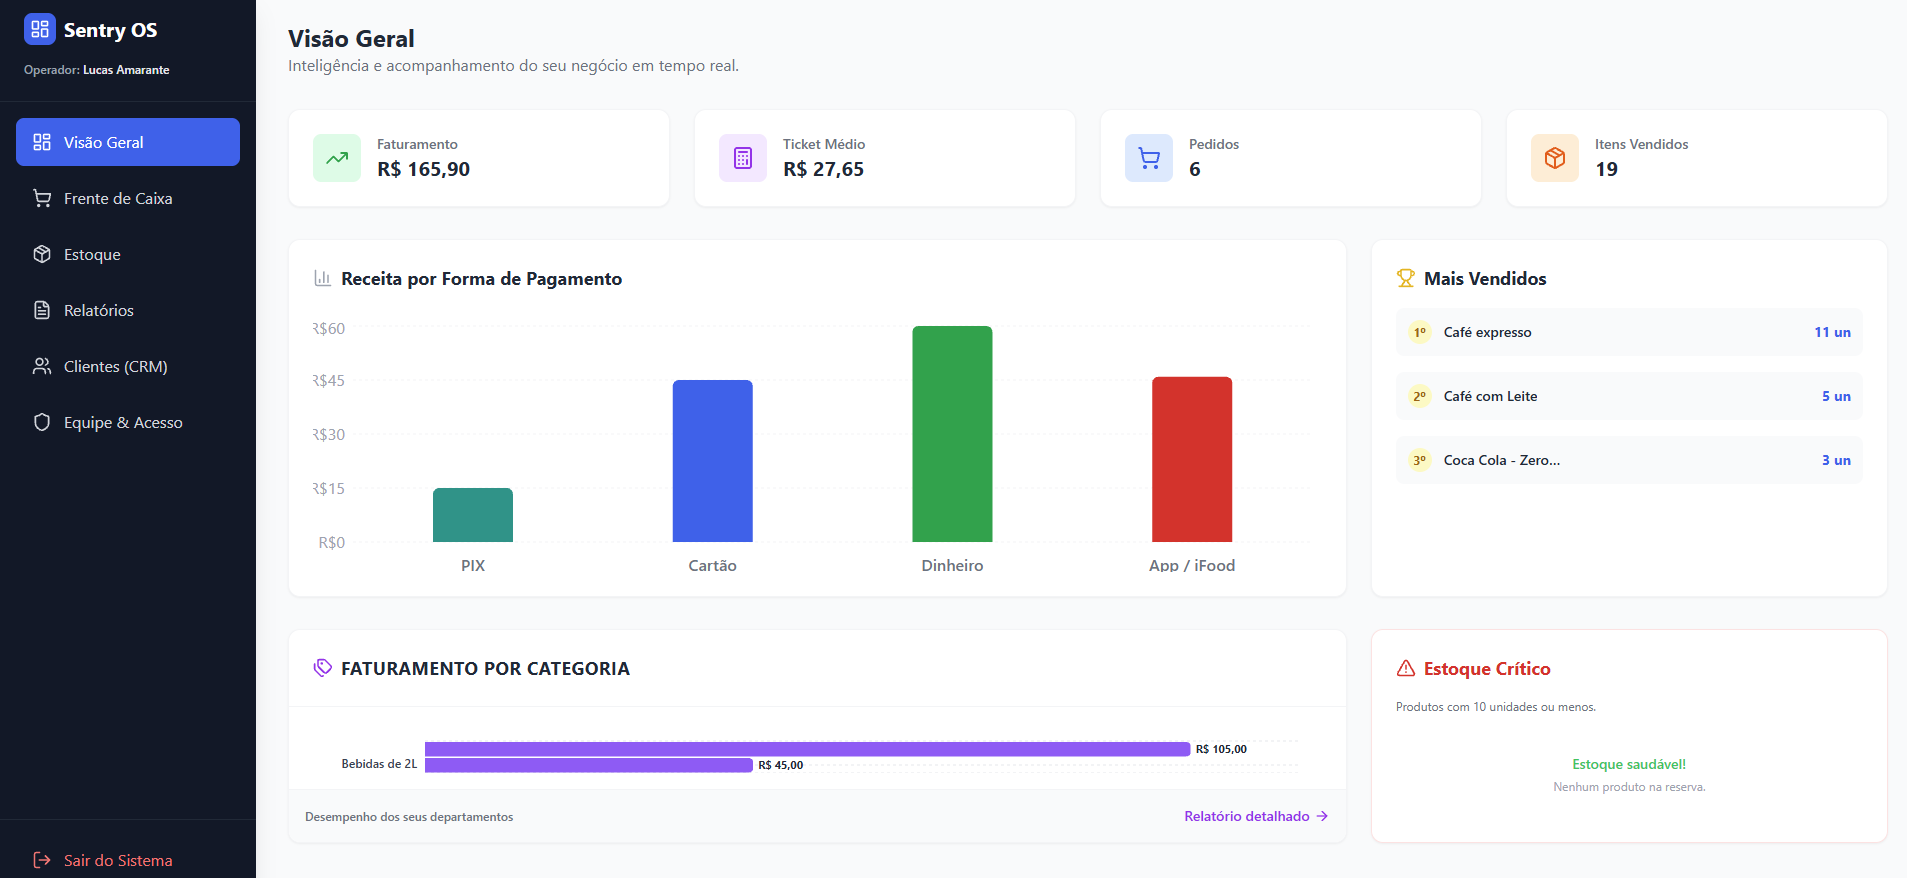Click the Sentry OS logo icon
Screen dimensions: 1907x878
point(40,29)
